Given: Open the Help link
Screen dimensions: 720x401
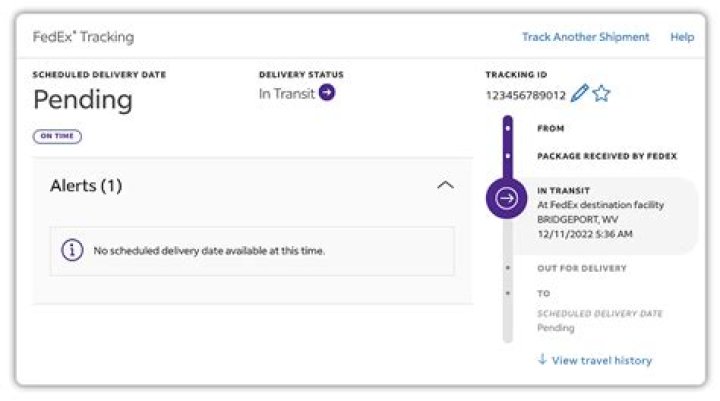Looking at the screenshot, I should coord(682,37).
